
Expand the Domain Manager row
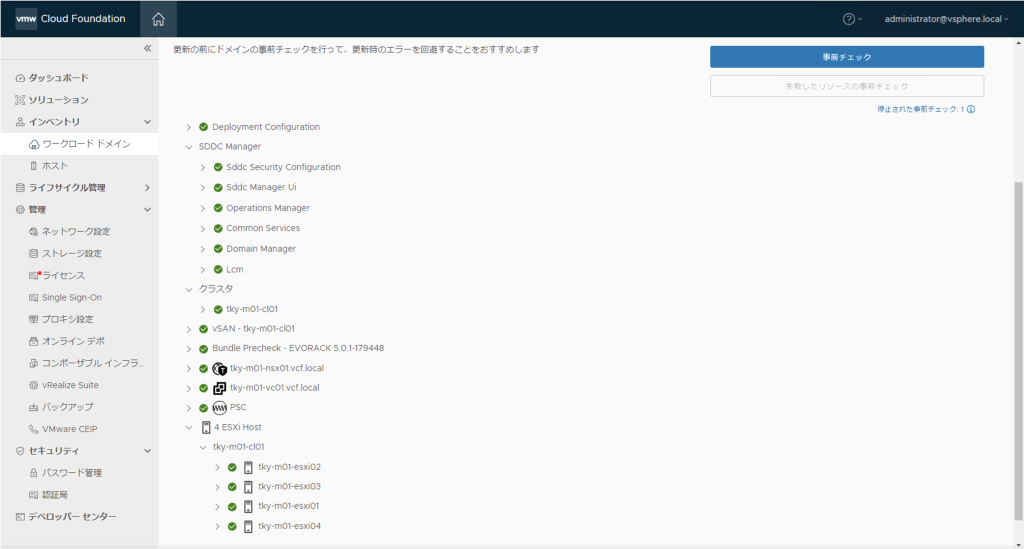point(202,249)
